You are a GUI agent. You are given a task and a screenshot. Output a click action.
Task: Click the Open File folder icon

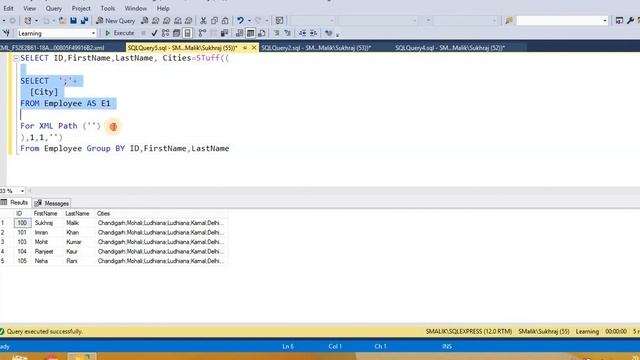[x=62, y=20]
